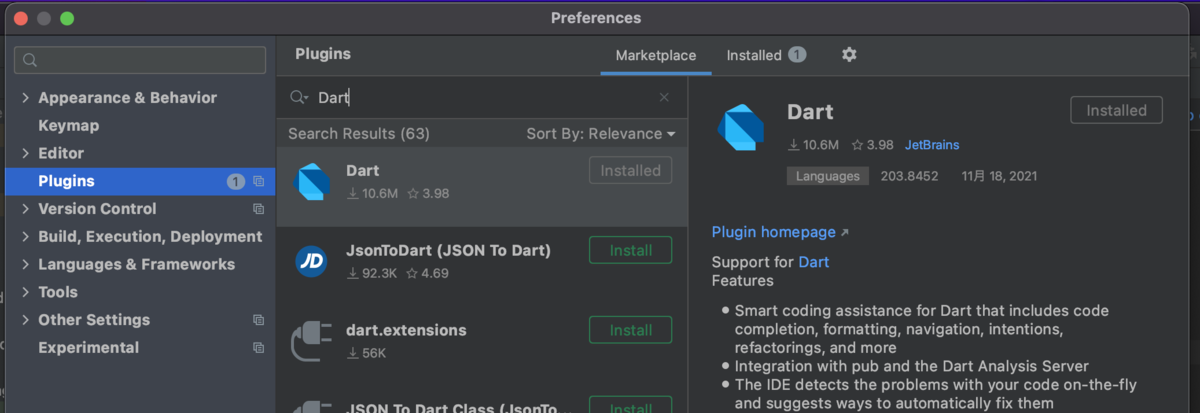Switch to the Marketplace tab
Image resolution: width=1200 pixels, height=413 pixels.
click(656, 55)
